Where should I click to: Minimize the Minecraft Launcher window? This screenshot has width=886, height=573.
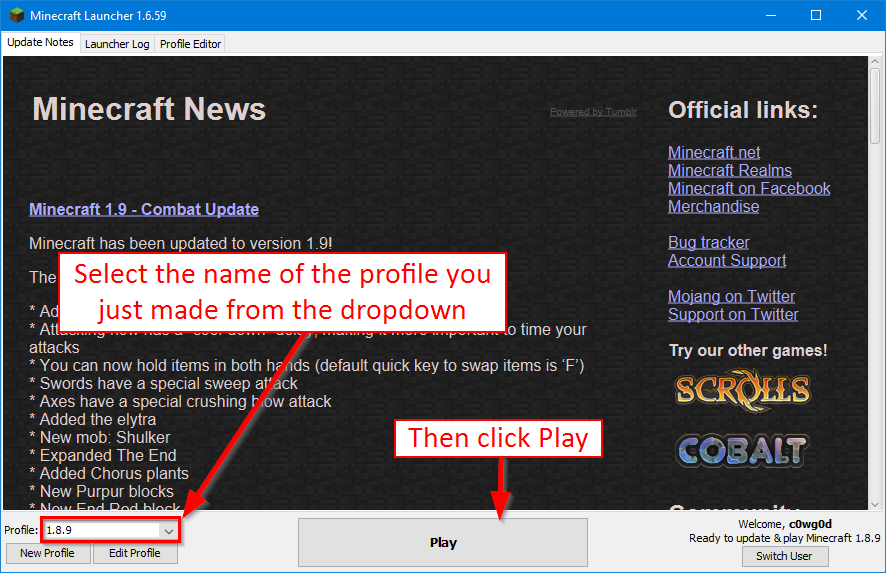(x=771, y=15)
